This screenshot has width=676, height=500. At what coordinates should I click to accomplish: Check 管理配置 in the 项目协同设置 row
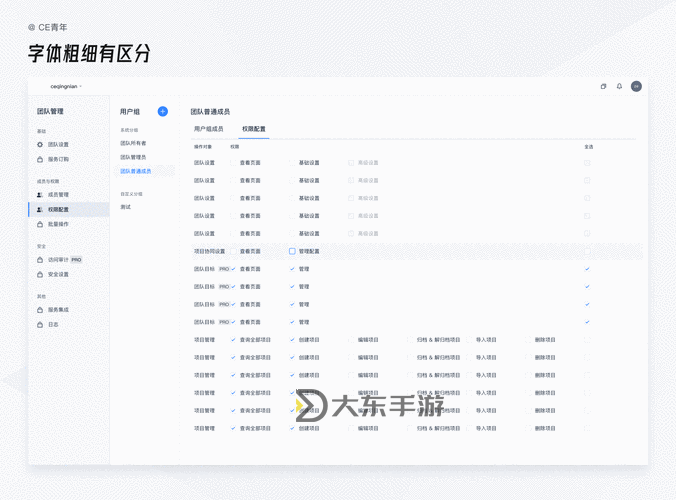coord(292,251)
